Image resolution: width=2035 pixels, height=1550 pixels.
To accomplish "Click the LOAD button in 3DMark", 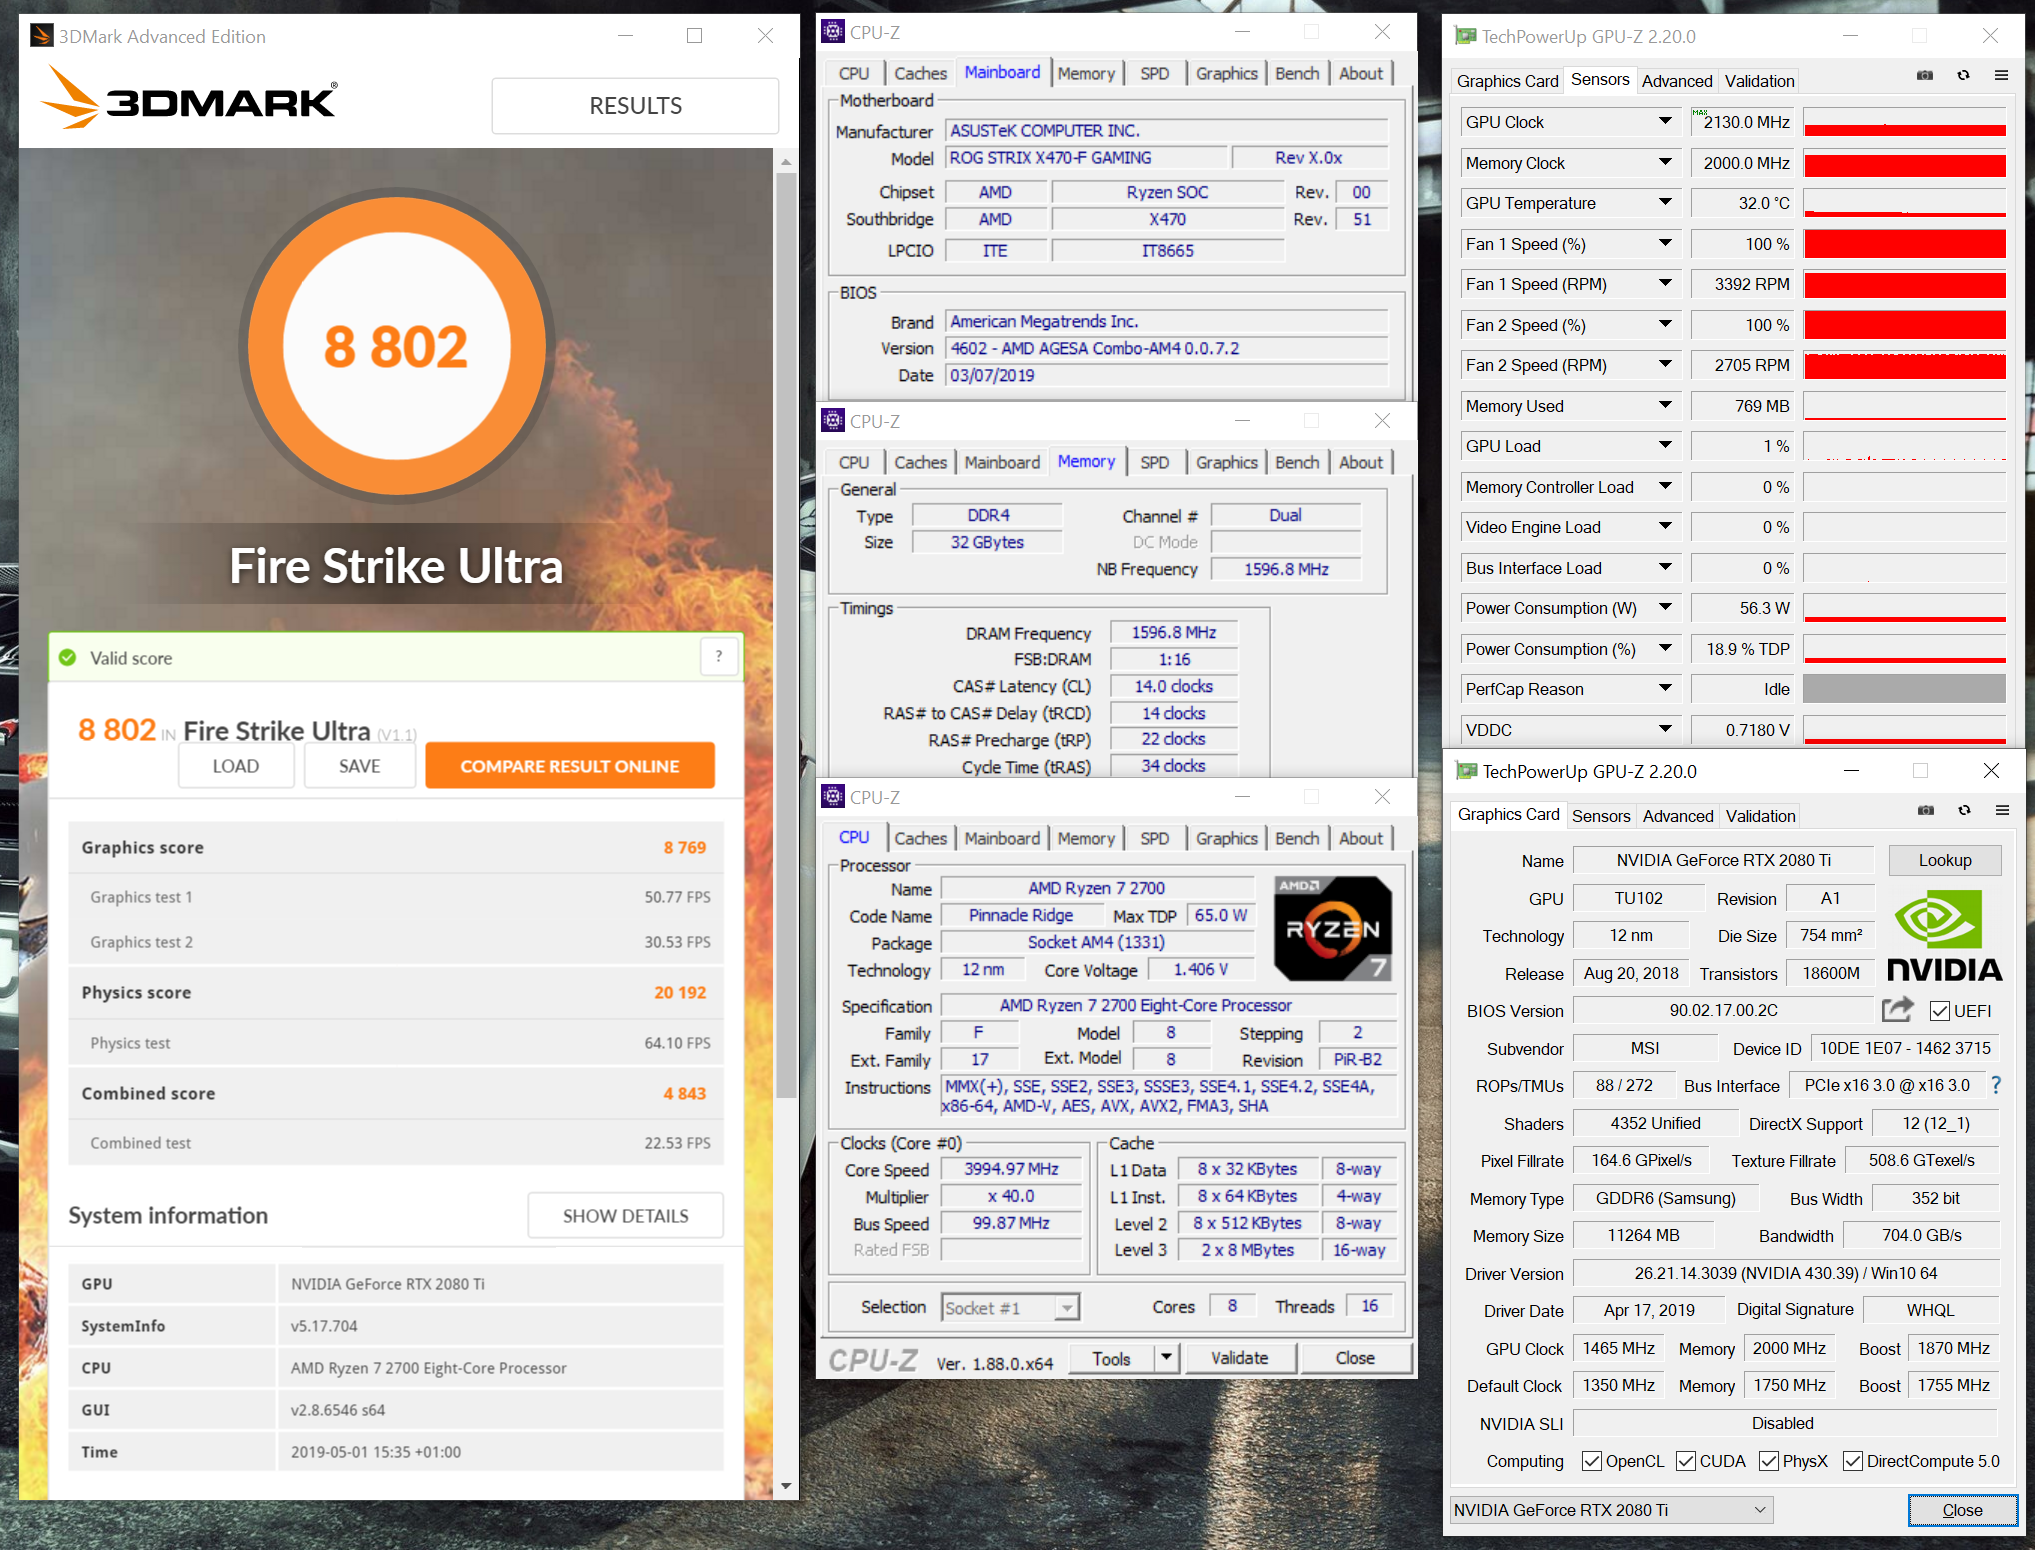I will tap(236, 766).
